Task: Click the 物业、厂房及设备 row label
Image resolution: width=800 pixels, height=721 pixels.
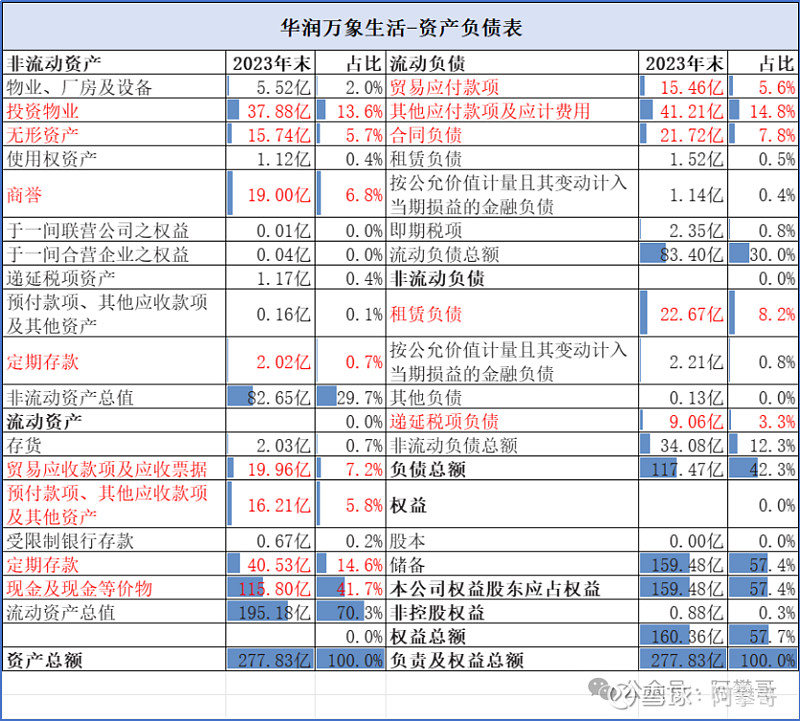Action: pyautogui.click(x=79, y=87)
